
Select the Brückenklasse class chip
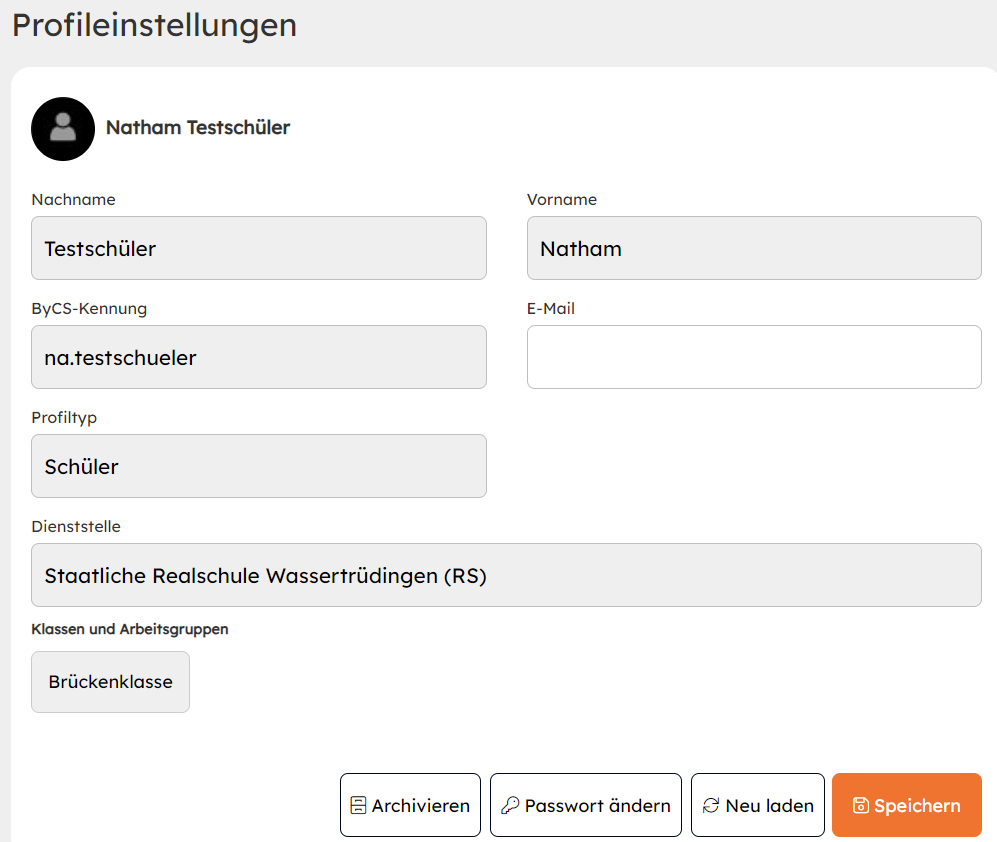[x=110, y=682]
